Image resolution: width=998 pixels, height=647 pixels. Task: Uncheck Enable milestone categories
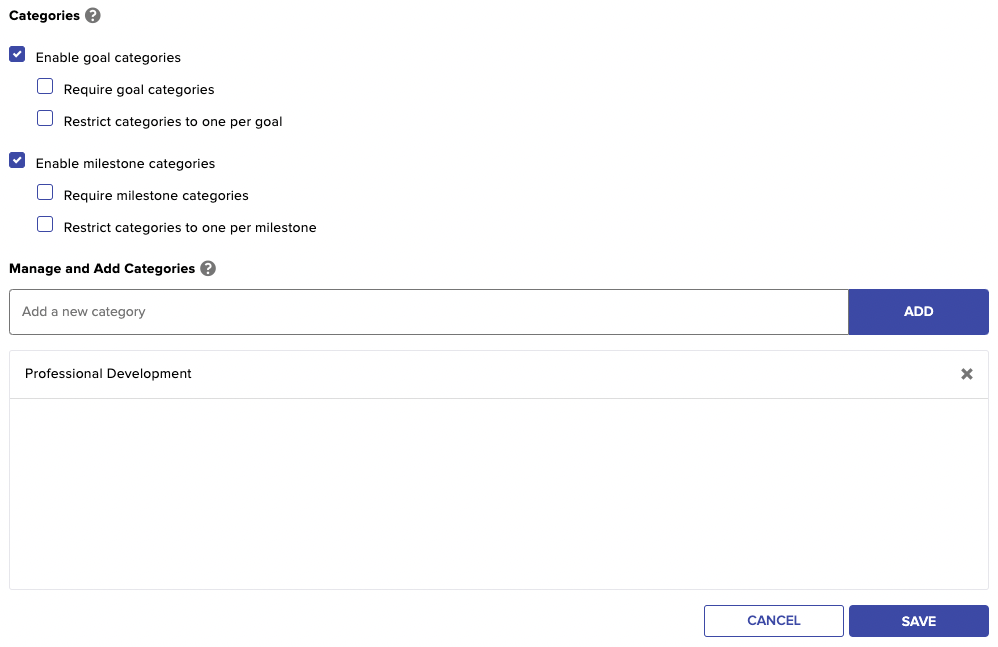tap(17, 160)
